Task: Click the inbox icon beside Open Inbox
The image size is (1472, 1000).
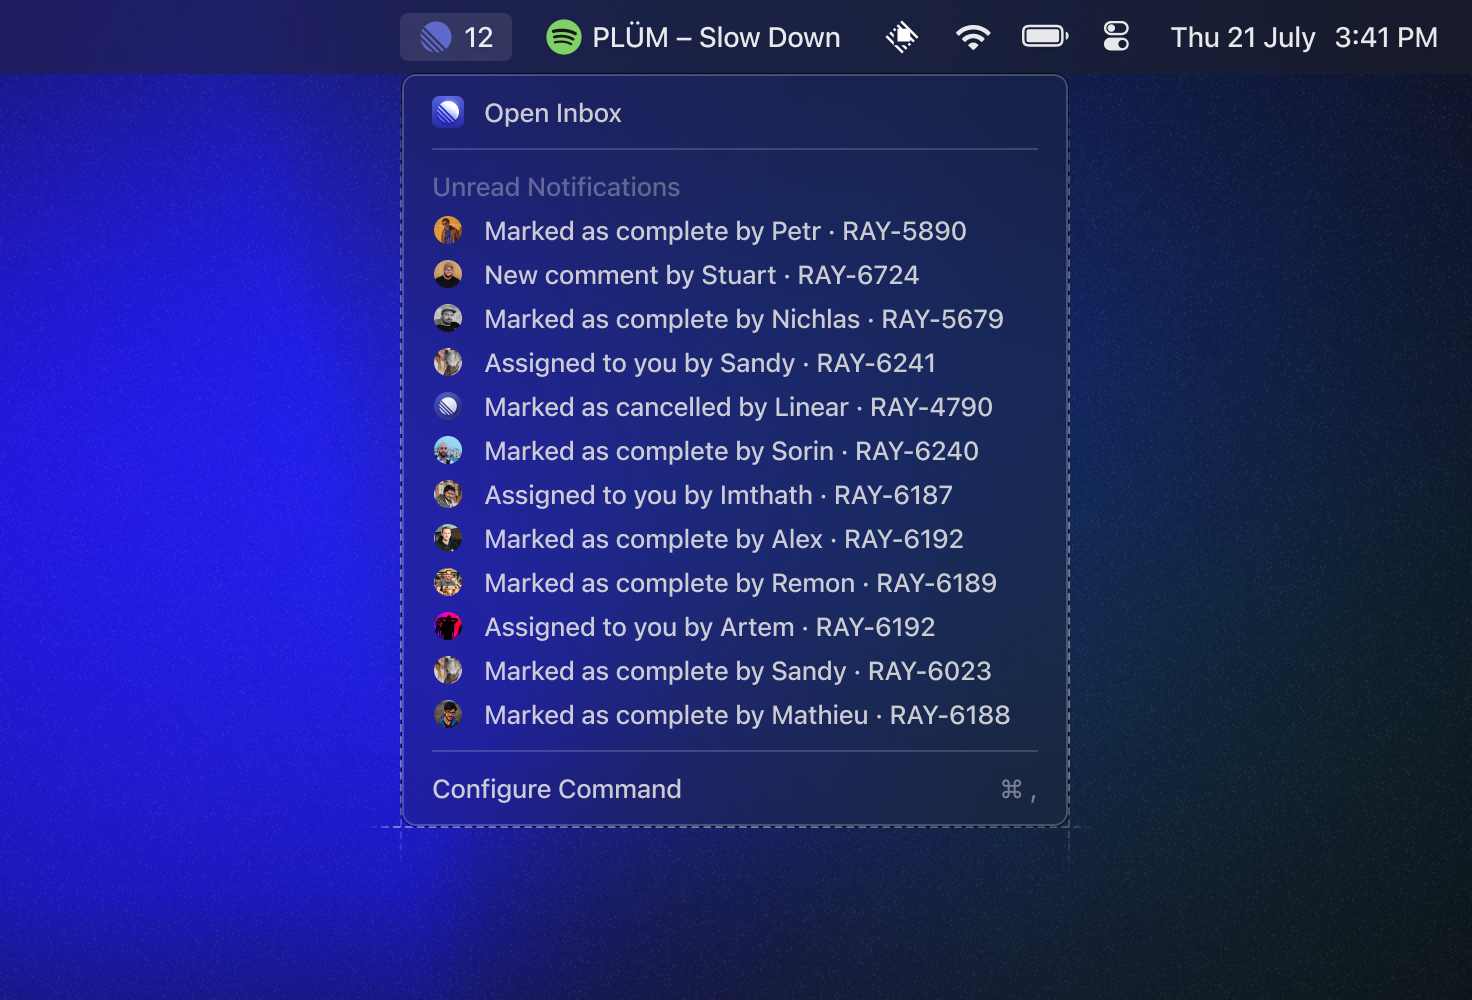Action: pos(448,112)
